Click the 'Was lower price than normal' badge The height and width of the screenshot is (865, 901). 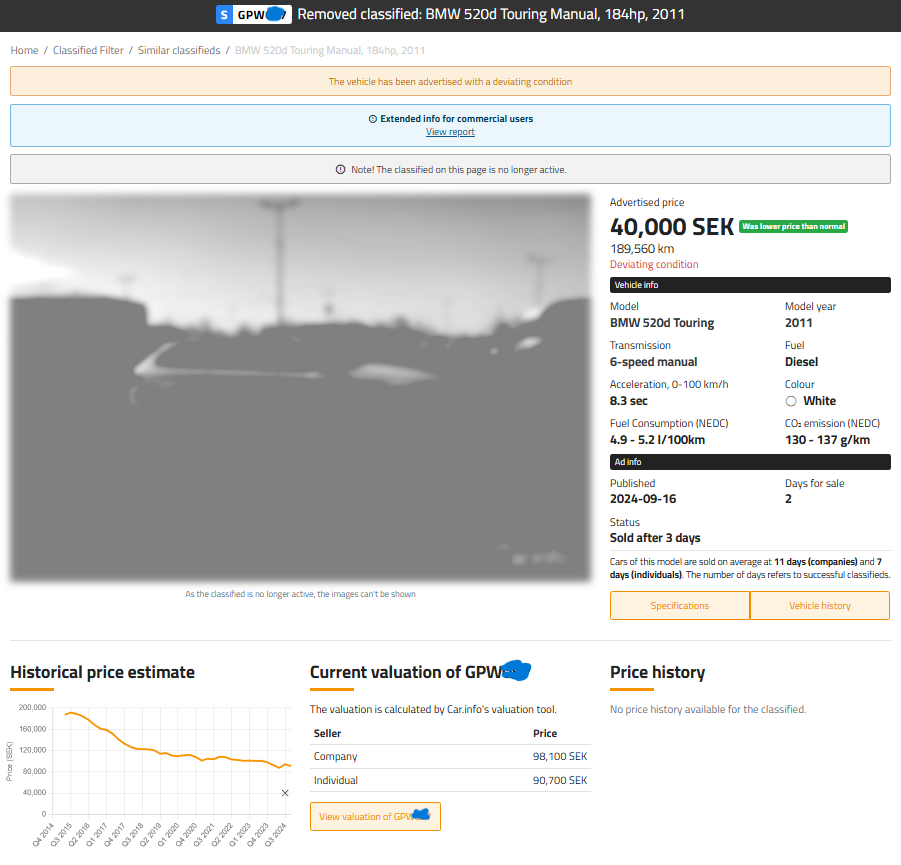(x=794, y=227)
